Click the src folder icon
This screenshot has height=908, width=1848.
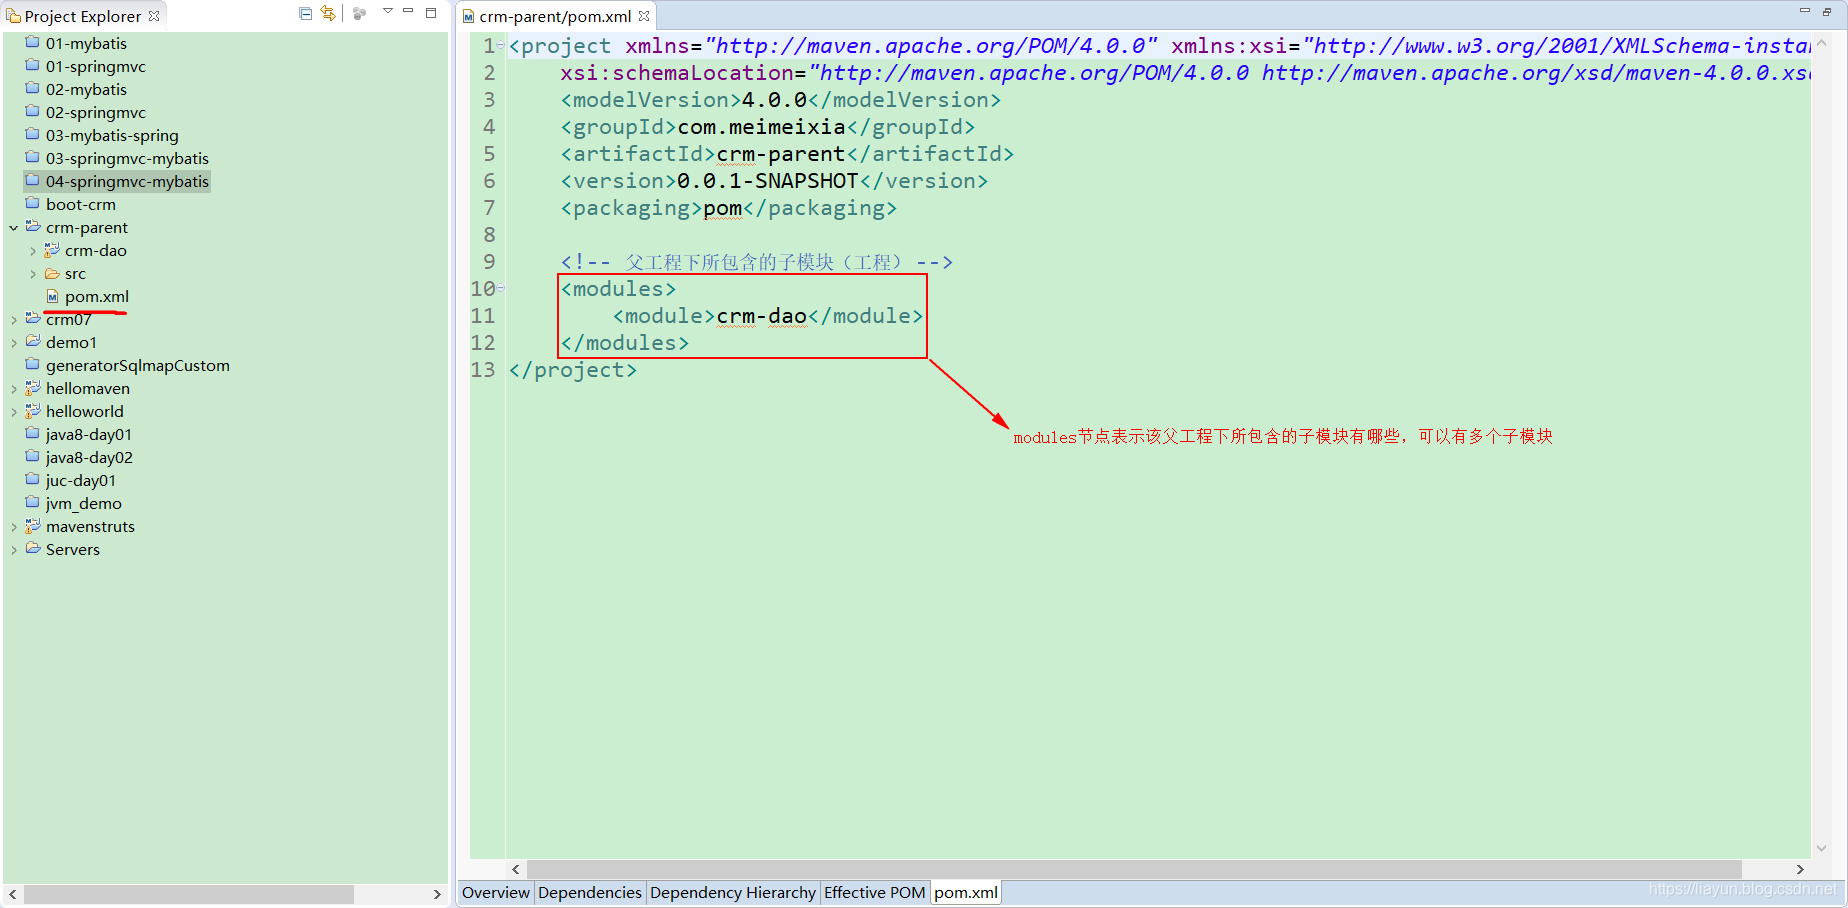pos(52,273)
